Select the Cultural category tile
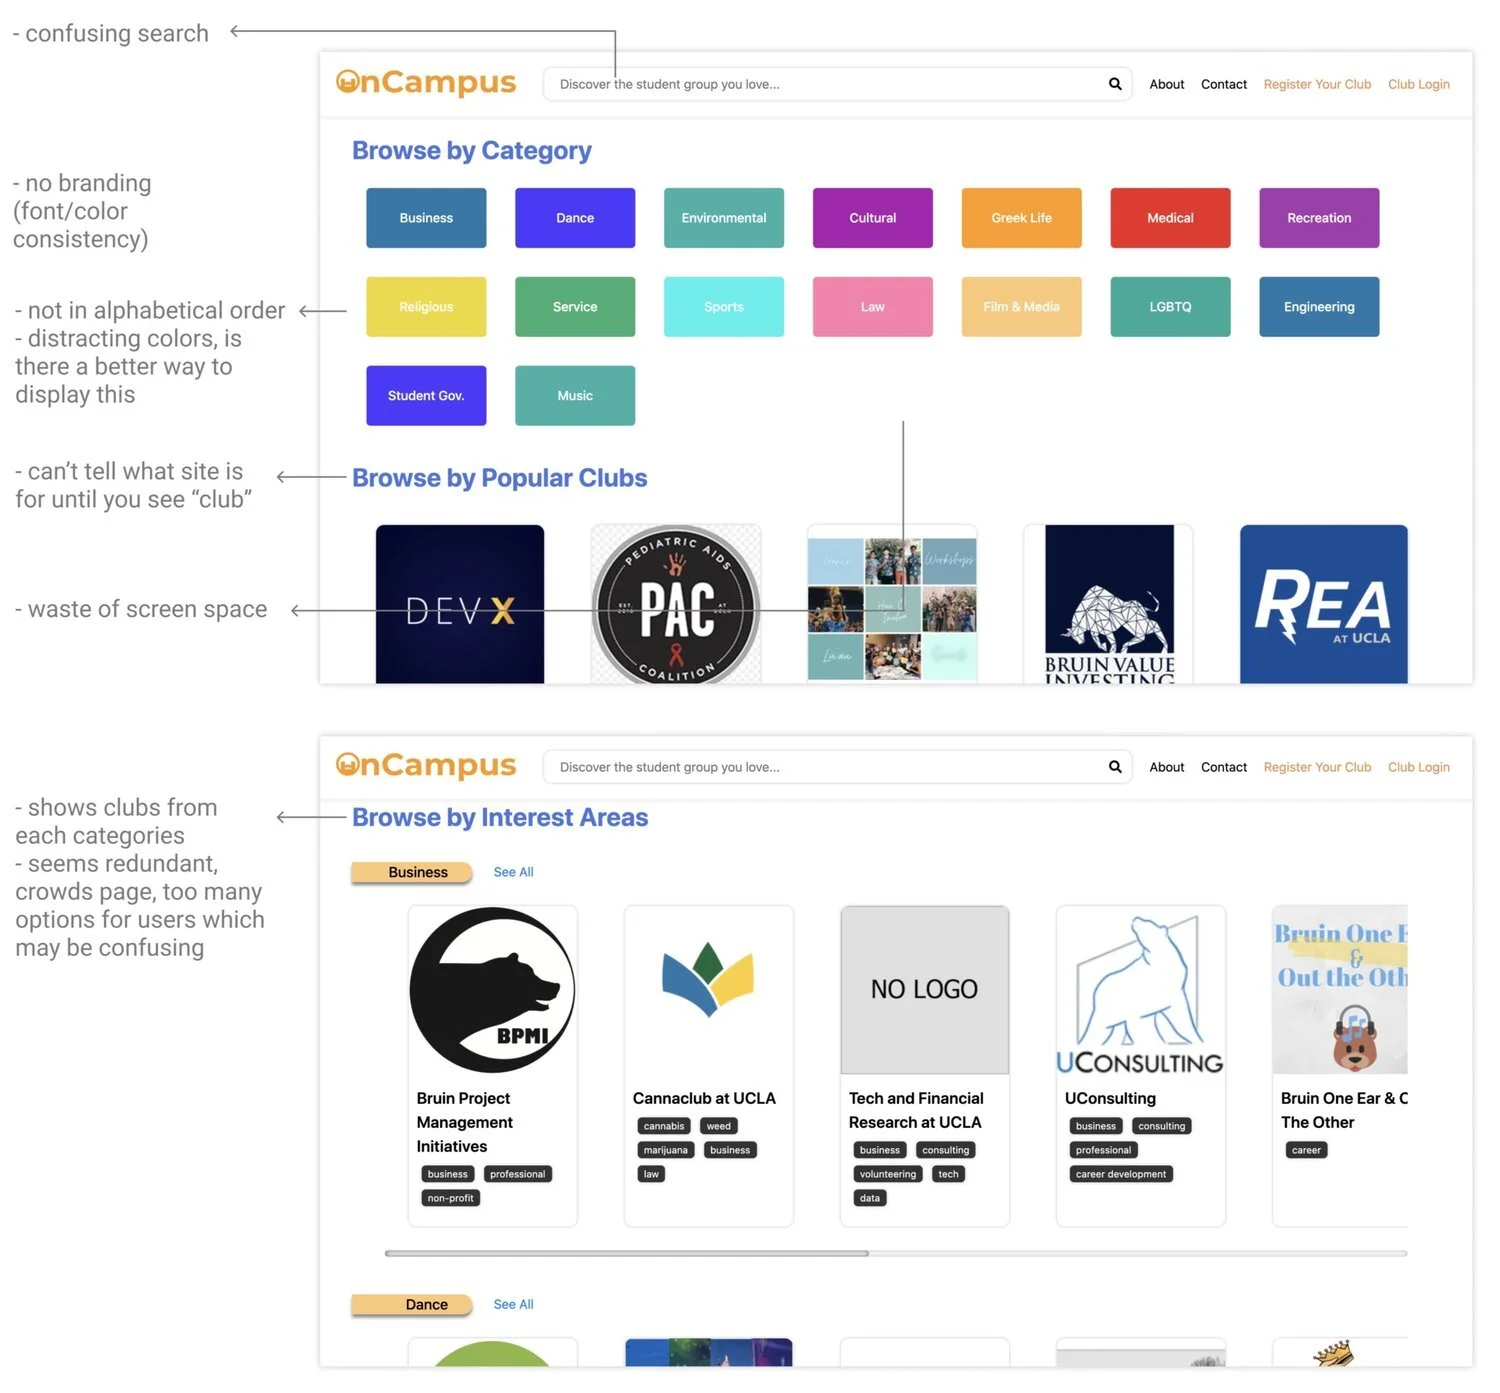This screenshot has width=1500, height=1393. tap(873, 218)
